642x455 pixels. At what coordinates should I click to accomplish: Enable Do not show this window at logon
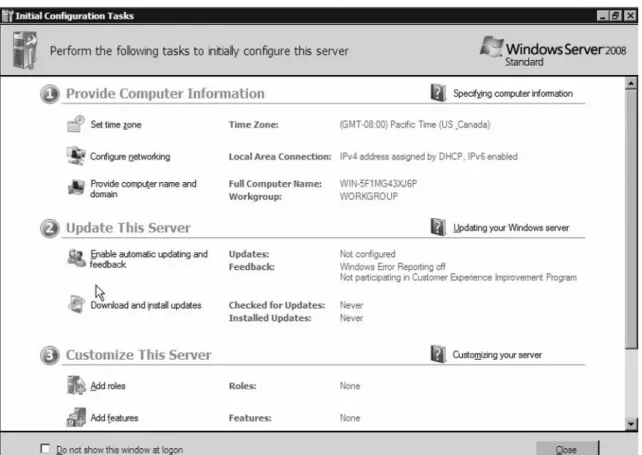(x=45, y=448)
